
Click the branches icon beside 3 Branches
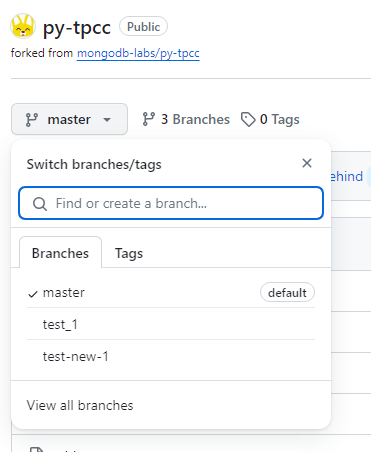[148, 119]
